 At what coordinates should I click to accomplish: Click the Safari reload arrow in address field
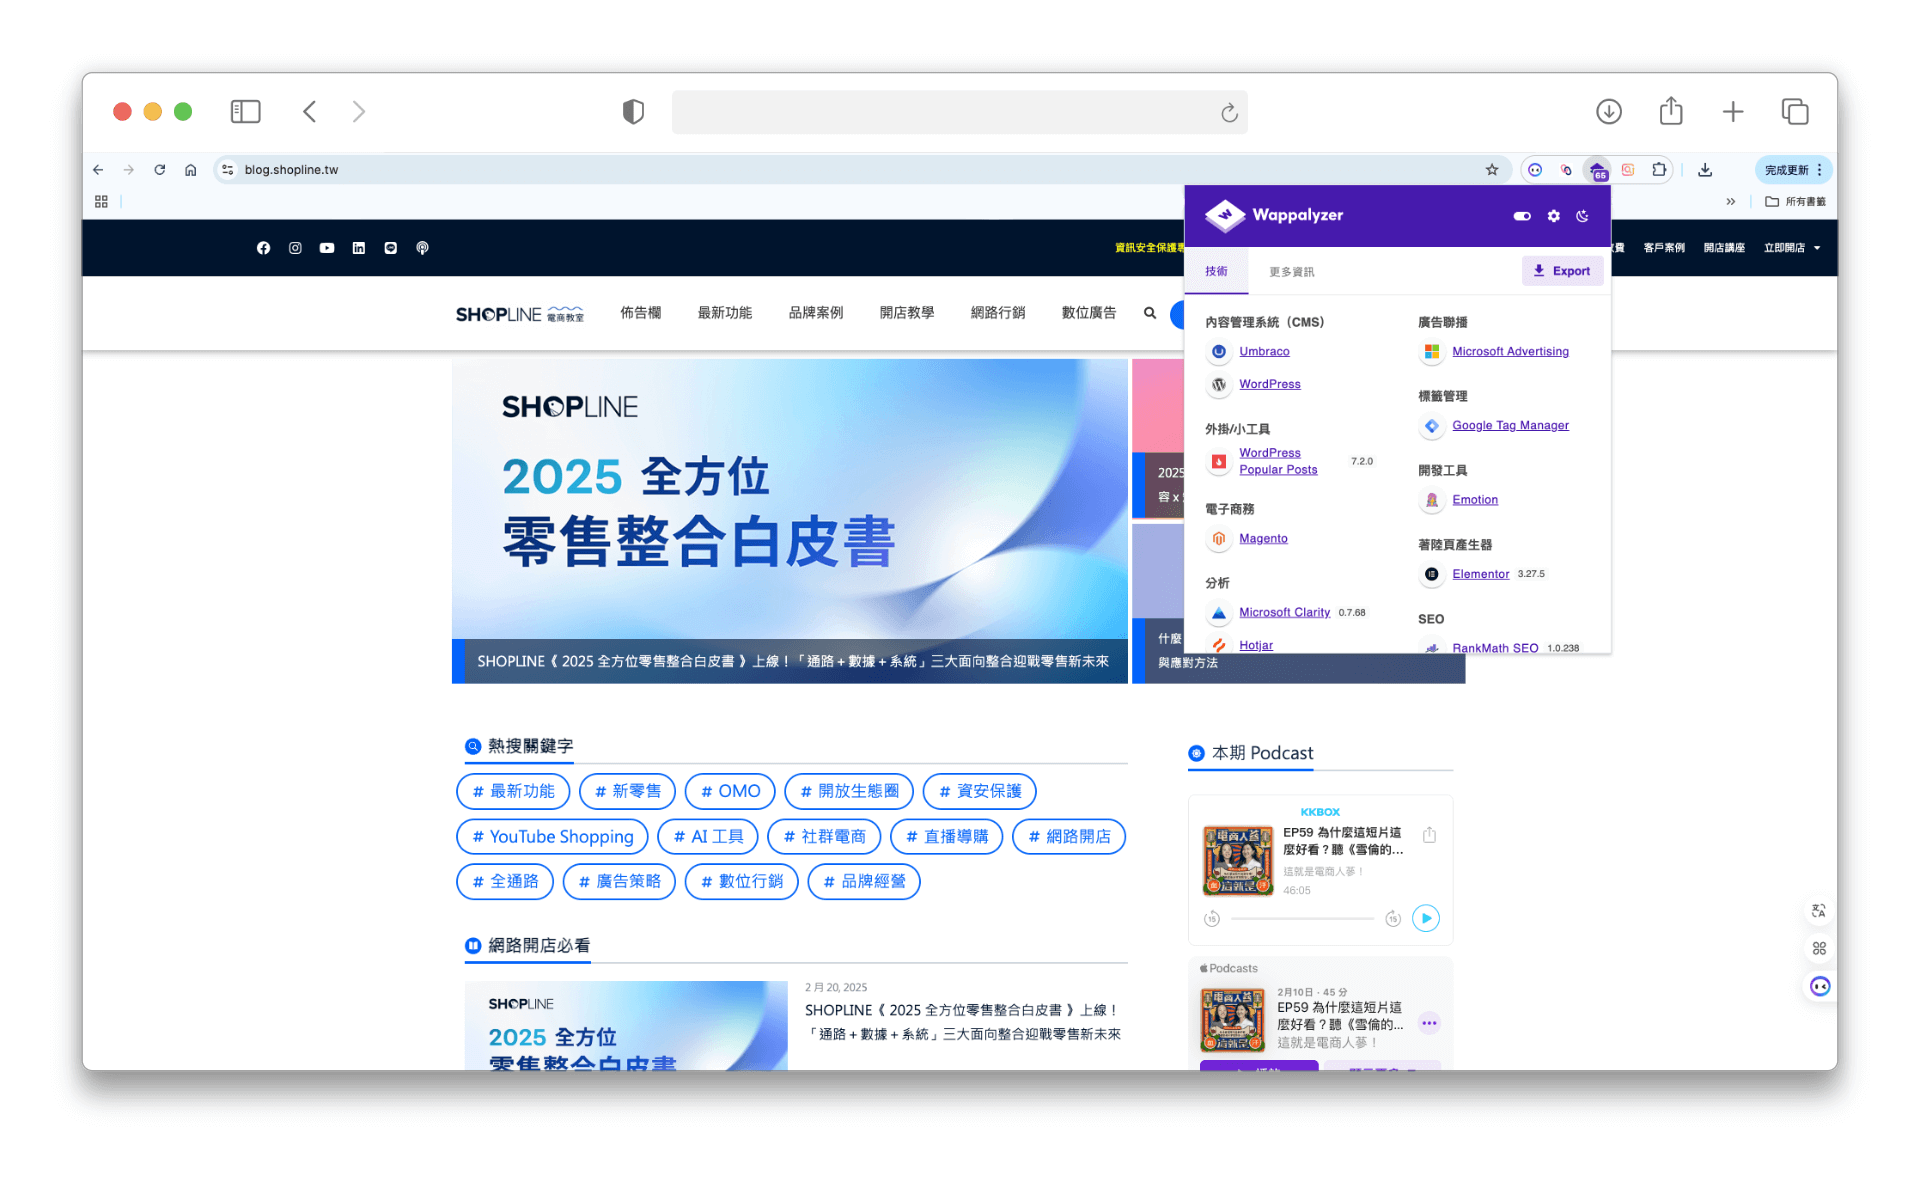click(x=1229, y=112)
